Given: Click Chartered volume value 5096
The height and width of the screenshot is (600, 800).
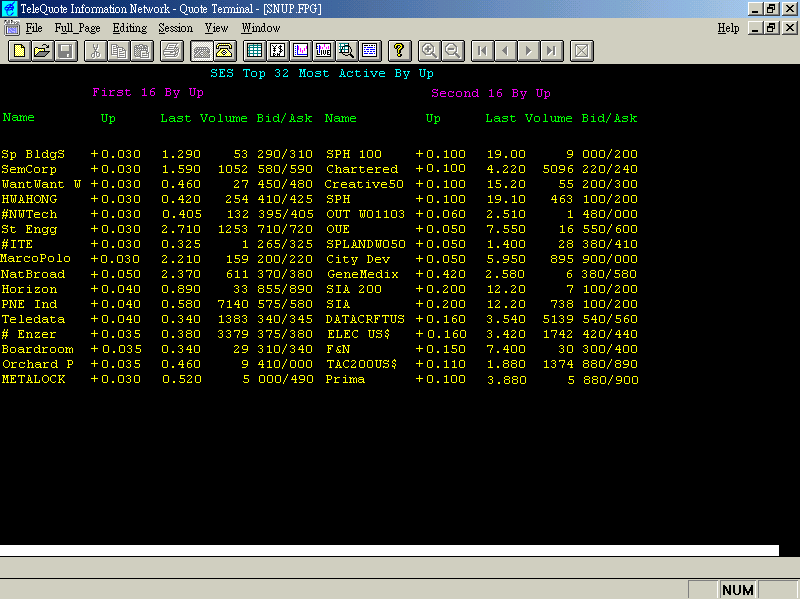Looking at the screenshot, I should (x=558, y=169).
